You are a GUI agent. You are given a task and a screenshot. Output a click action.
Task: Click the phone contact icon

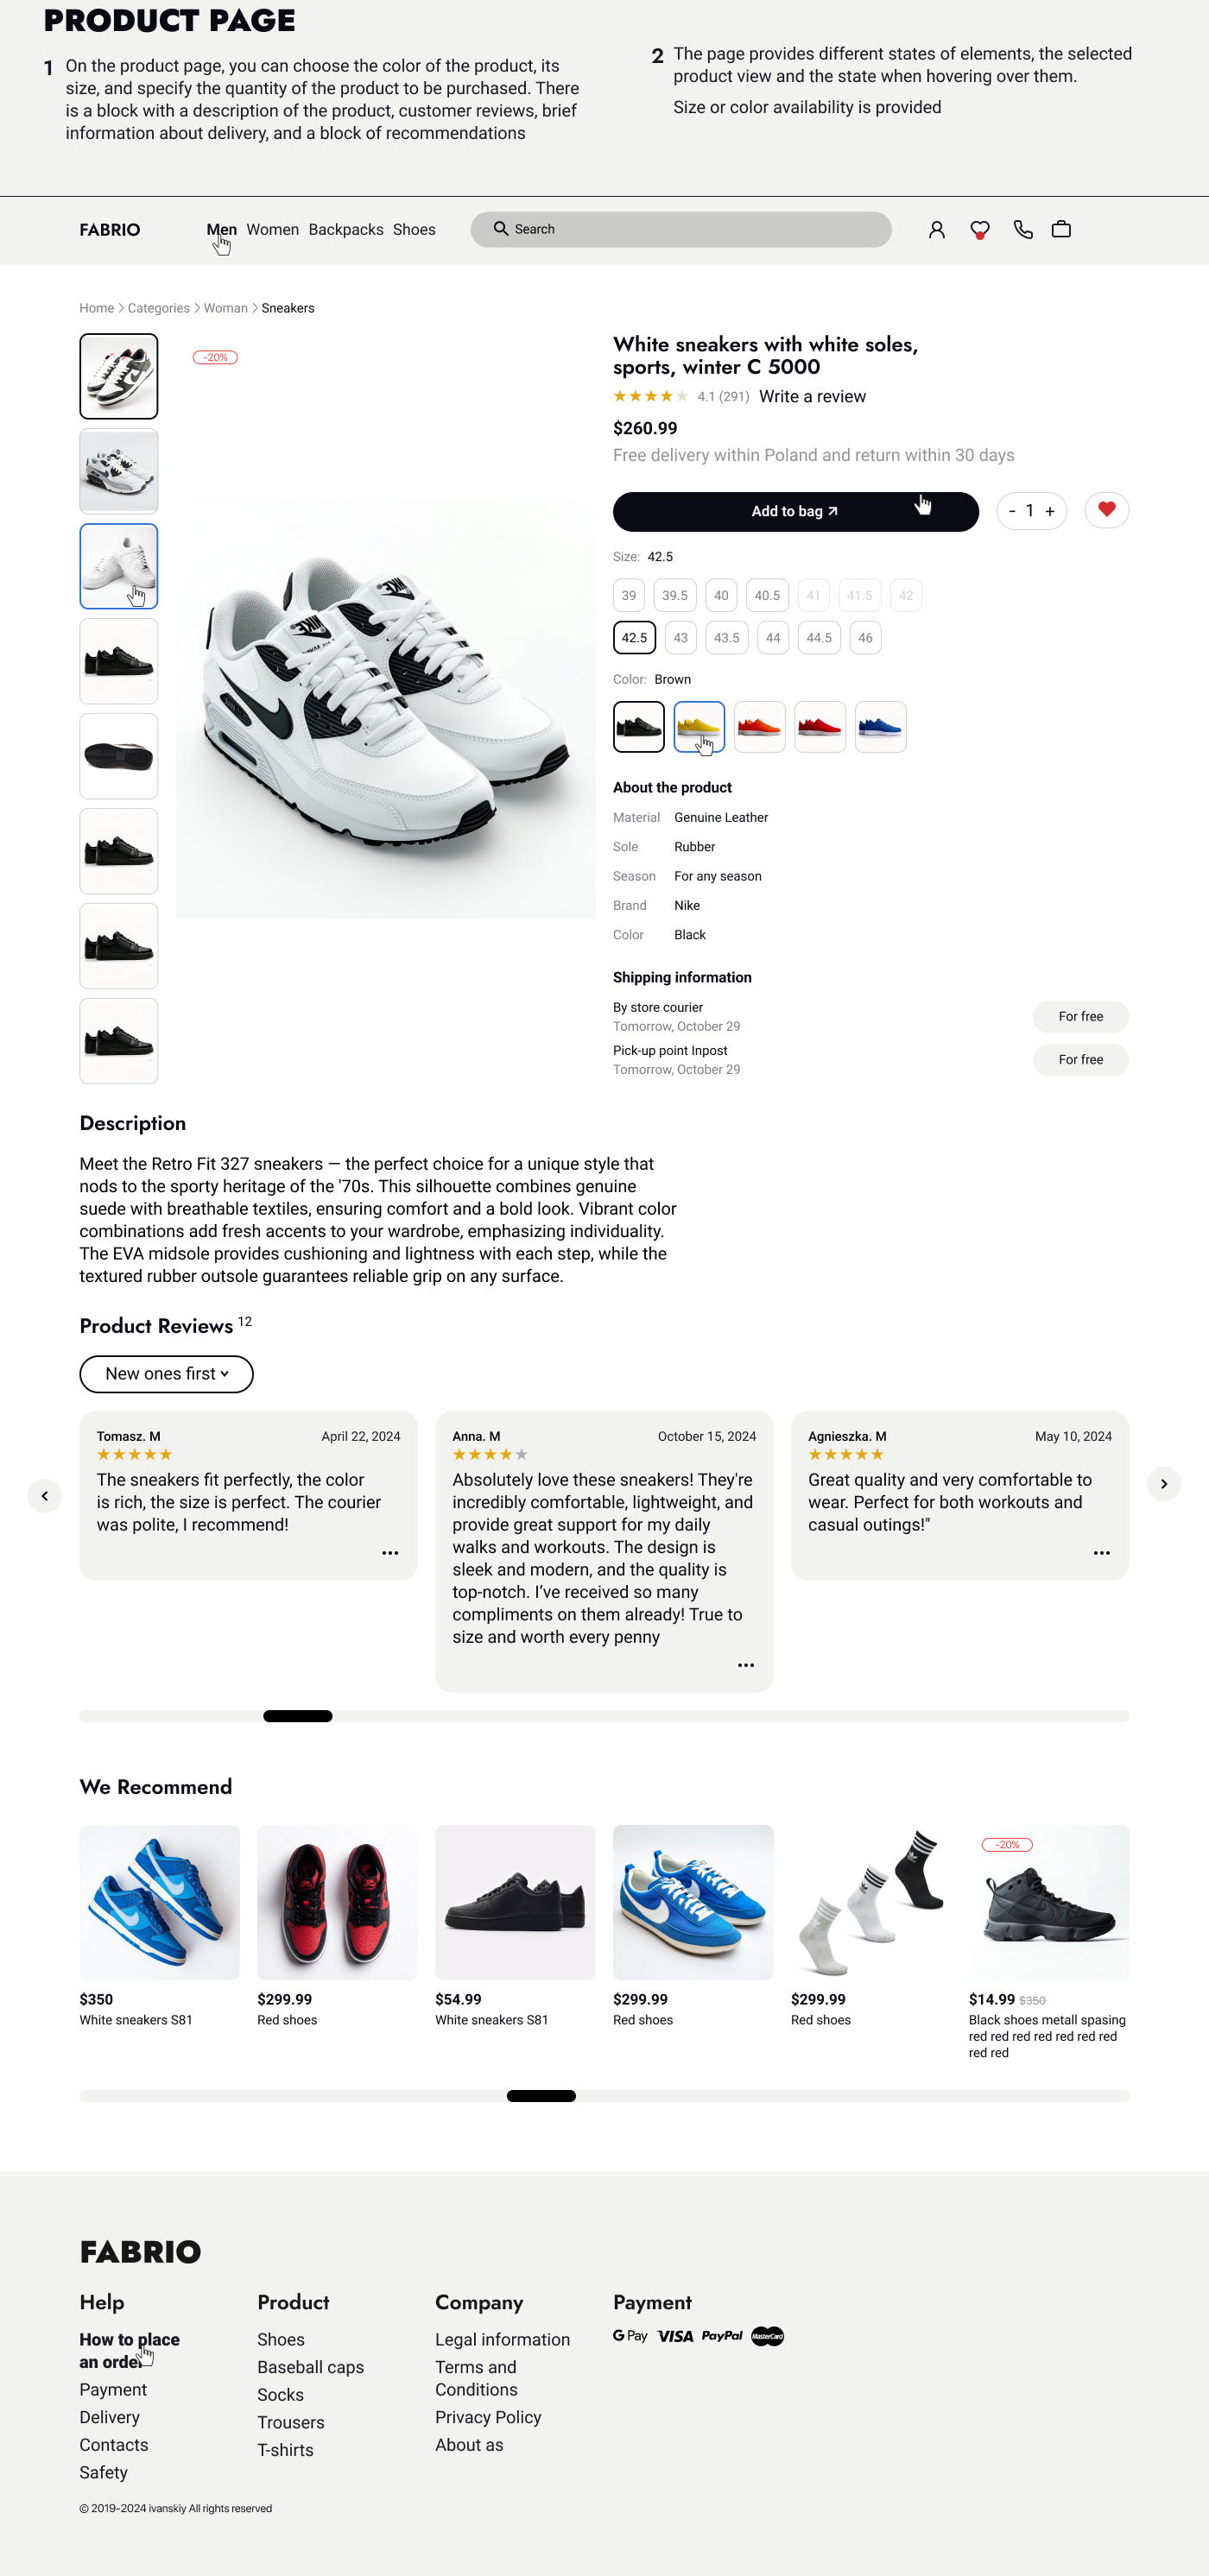pos(1022,230)
